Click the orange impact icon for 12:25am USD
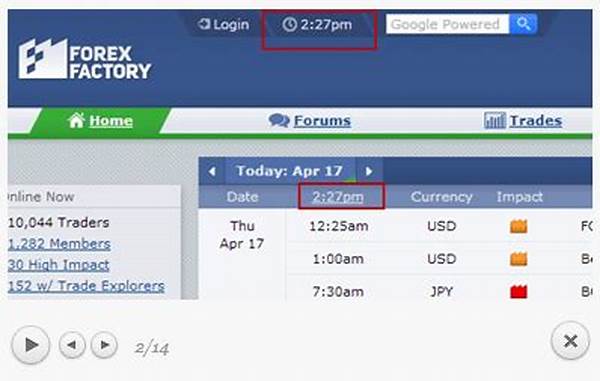Viewport: 600px width, 381px height. click(x=518, y=226)
